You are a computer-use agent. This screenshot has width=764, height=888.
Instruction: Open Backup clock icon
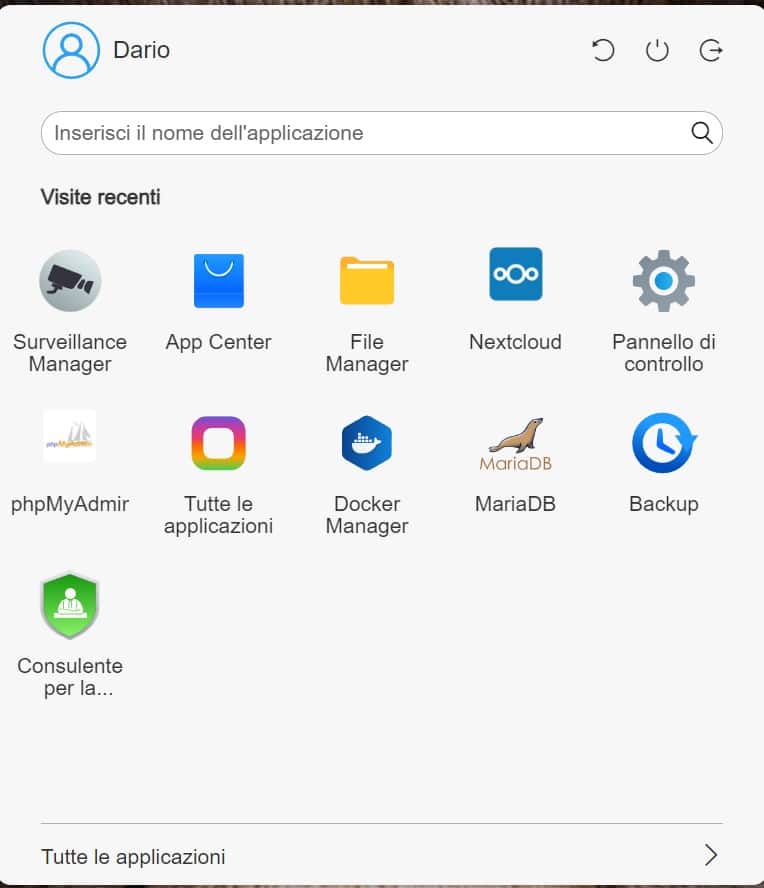point(664,443)
